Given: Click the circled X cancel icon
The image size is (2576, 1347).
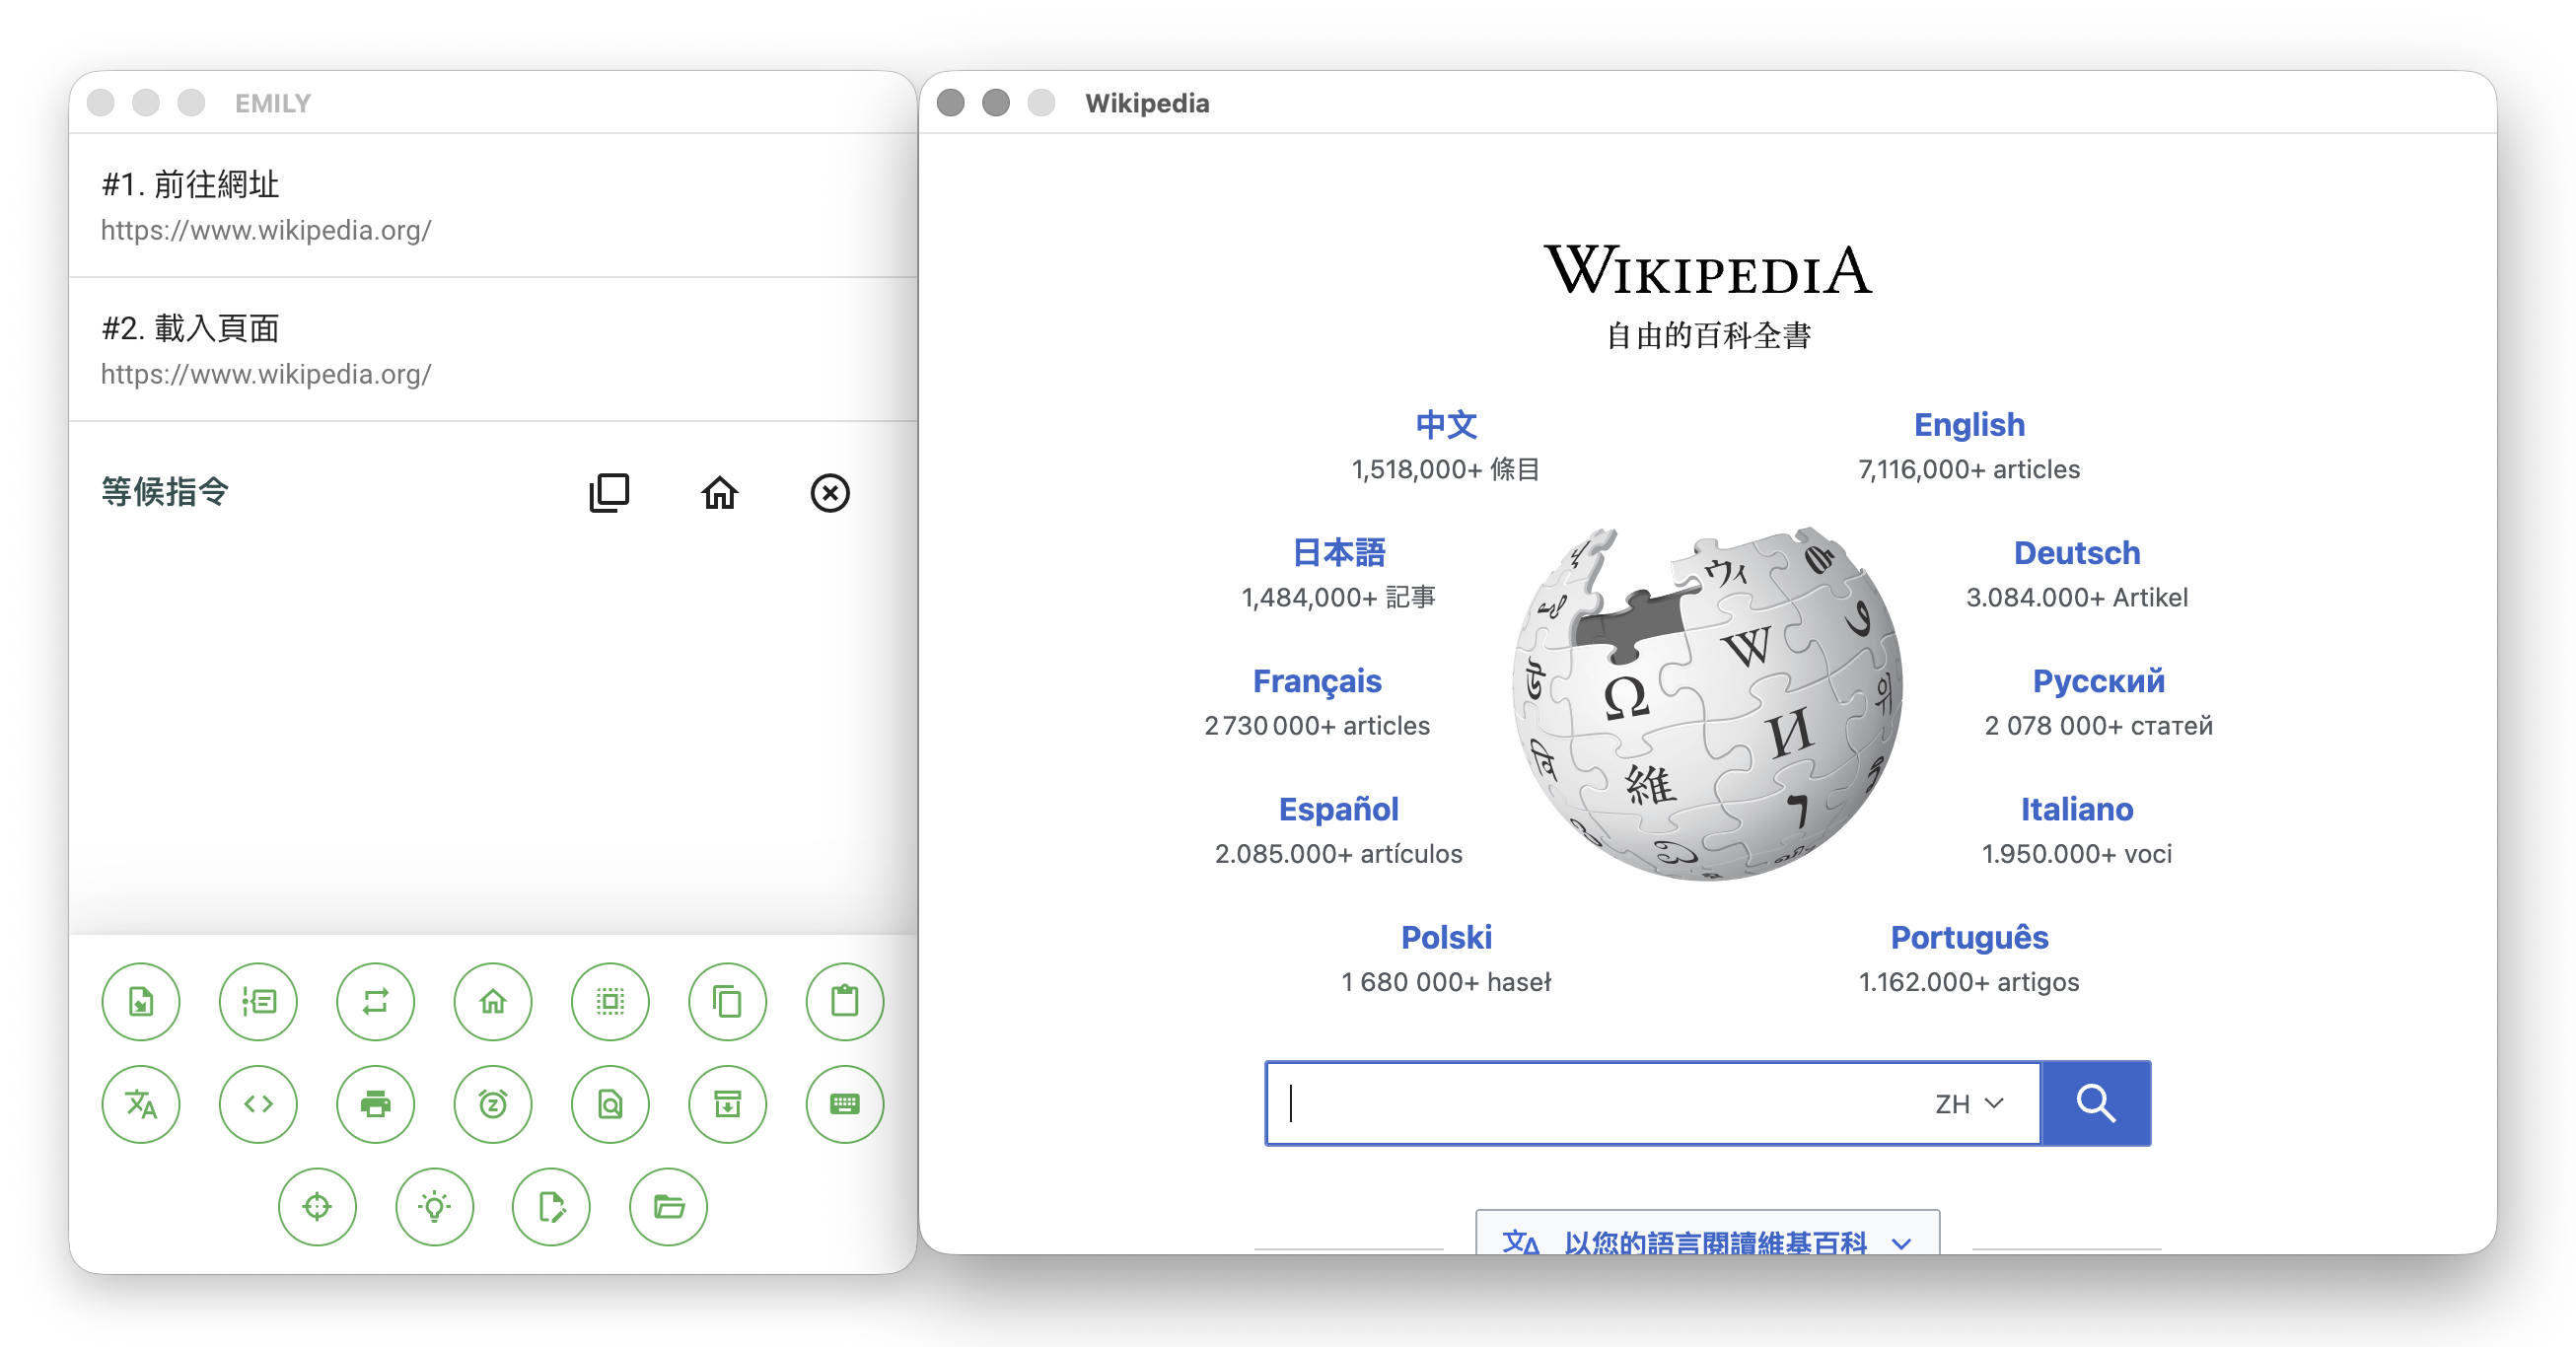Looking at the screenshot, I should (x=830, y=493).
